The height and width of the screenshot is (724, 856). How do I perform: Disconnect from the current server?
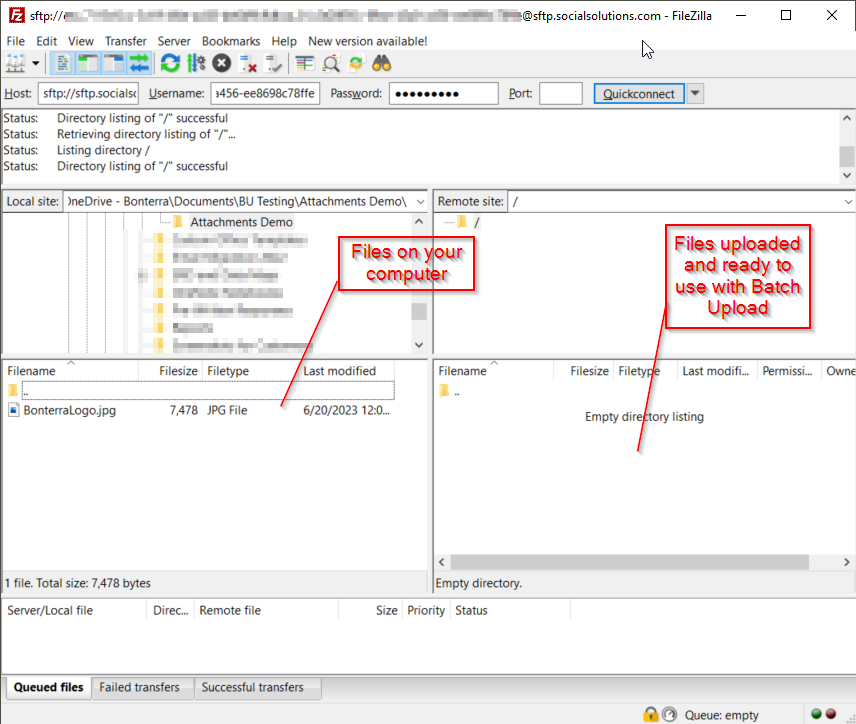(248, 64)
